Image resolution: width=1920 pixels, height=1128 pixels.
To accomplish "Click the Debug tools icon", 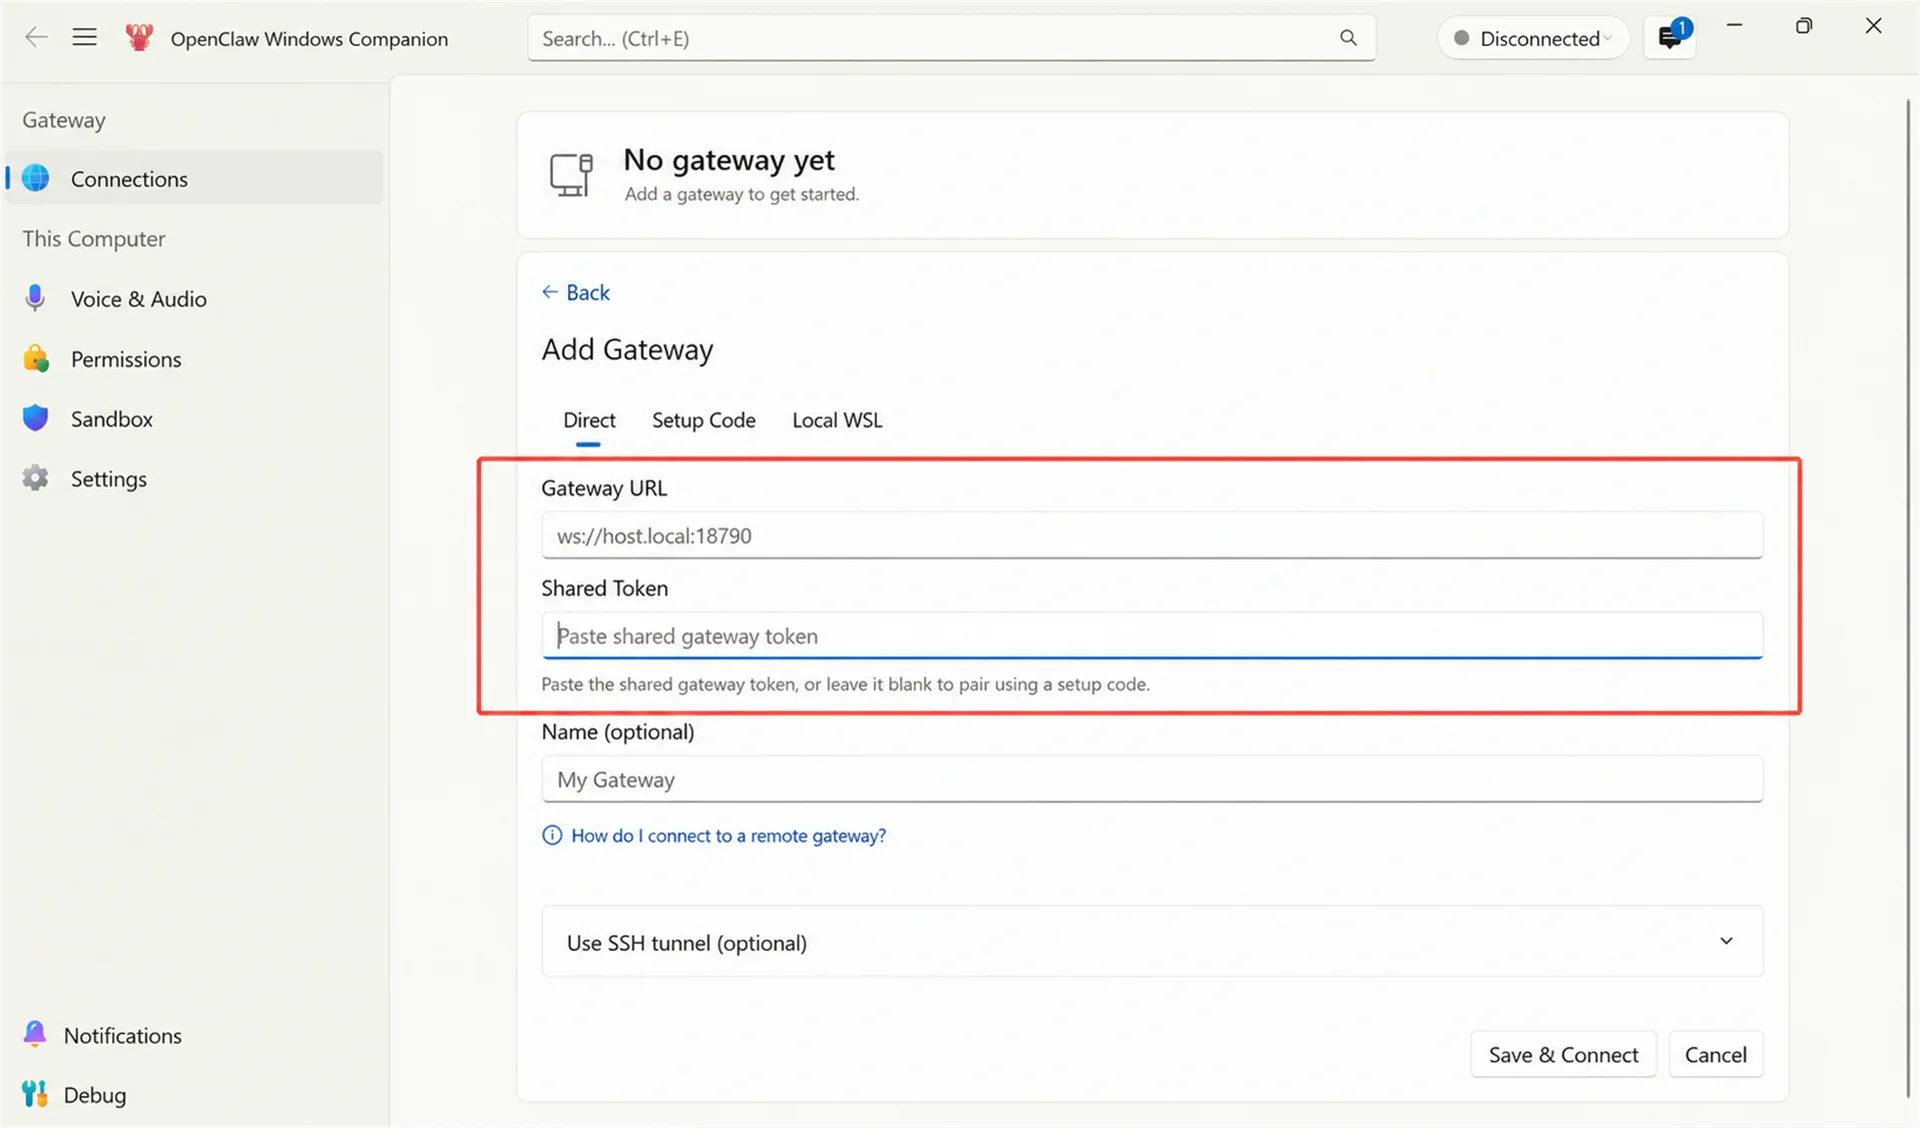I will coord(35,1094).
